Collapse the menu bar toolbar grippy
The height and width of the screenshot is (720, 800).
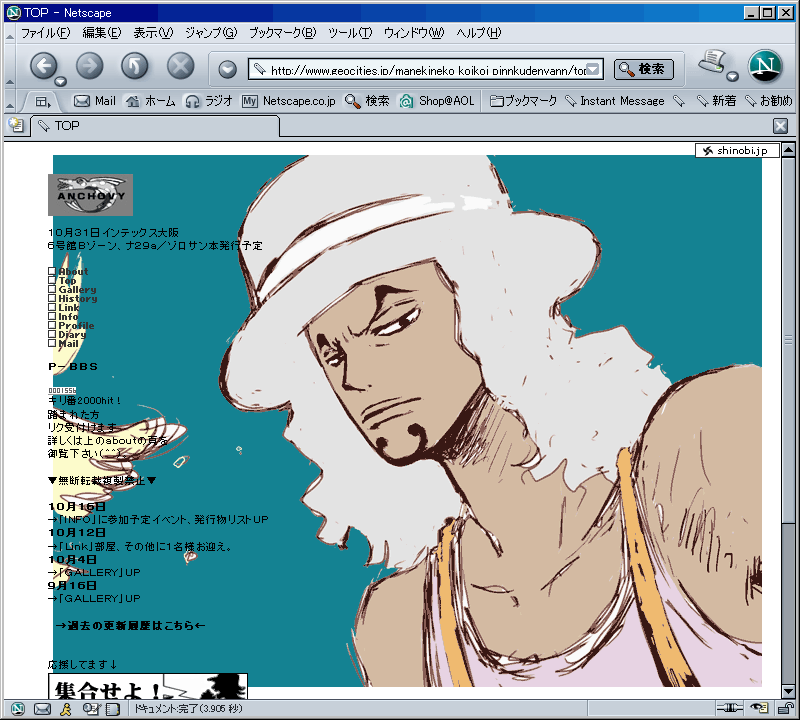pos(10,34)
